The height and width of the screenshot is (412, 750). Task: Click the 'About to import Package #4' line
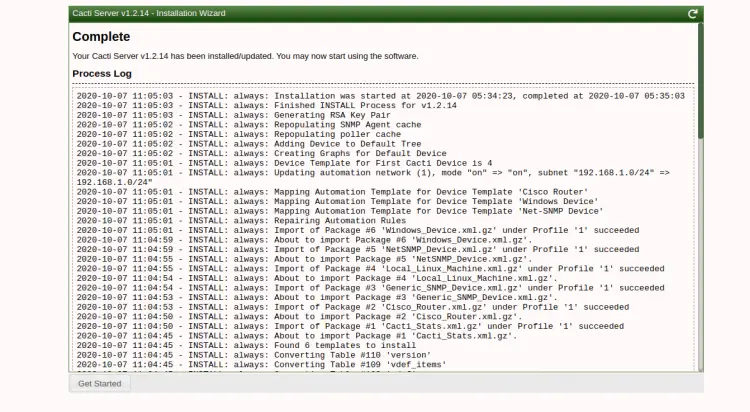click(317, 278)
